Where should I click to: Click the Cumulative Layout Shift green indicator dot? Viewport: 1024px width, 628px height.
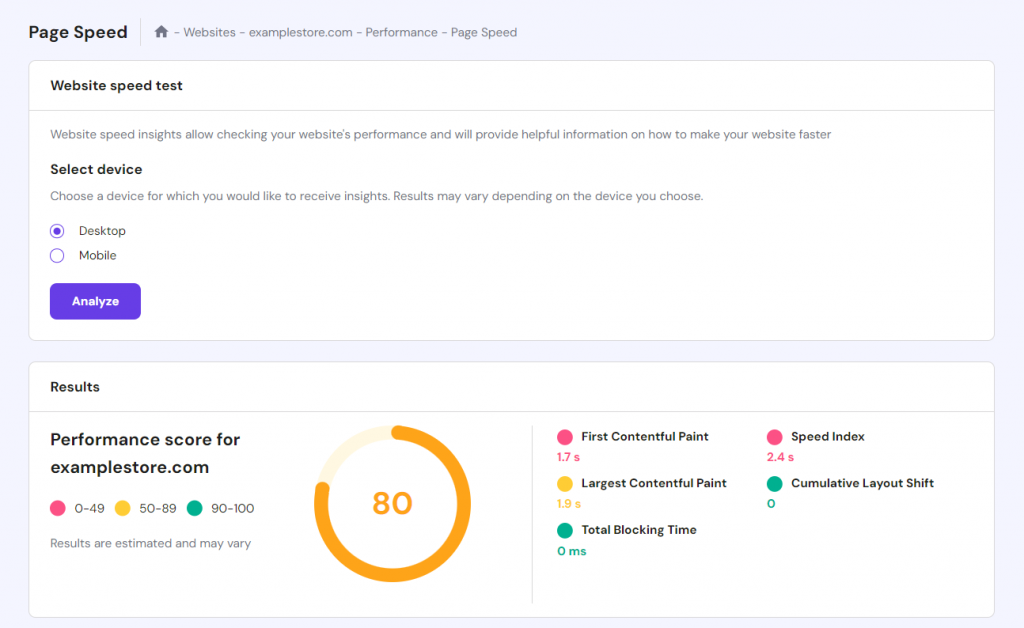click(x=775, y=483)
